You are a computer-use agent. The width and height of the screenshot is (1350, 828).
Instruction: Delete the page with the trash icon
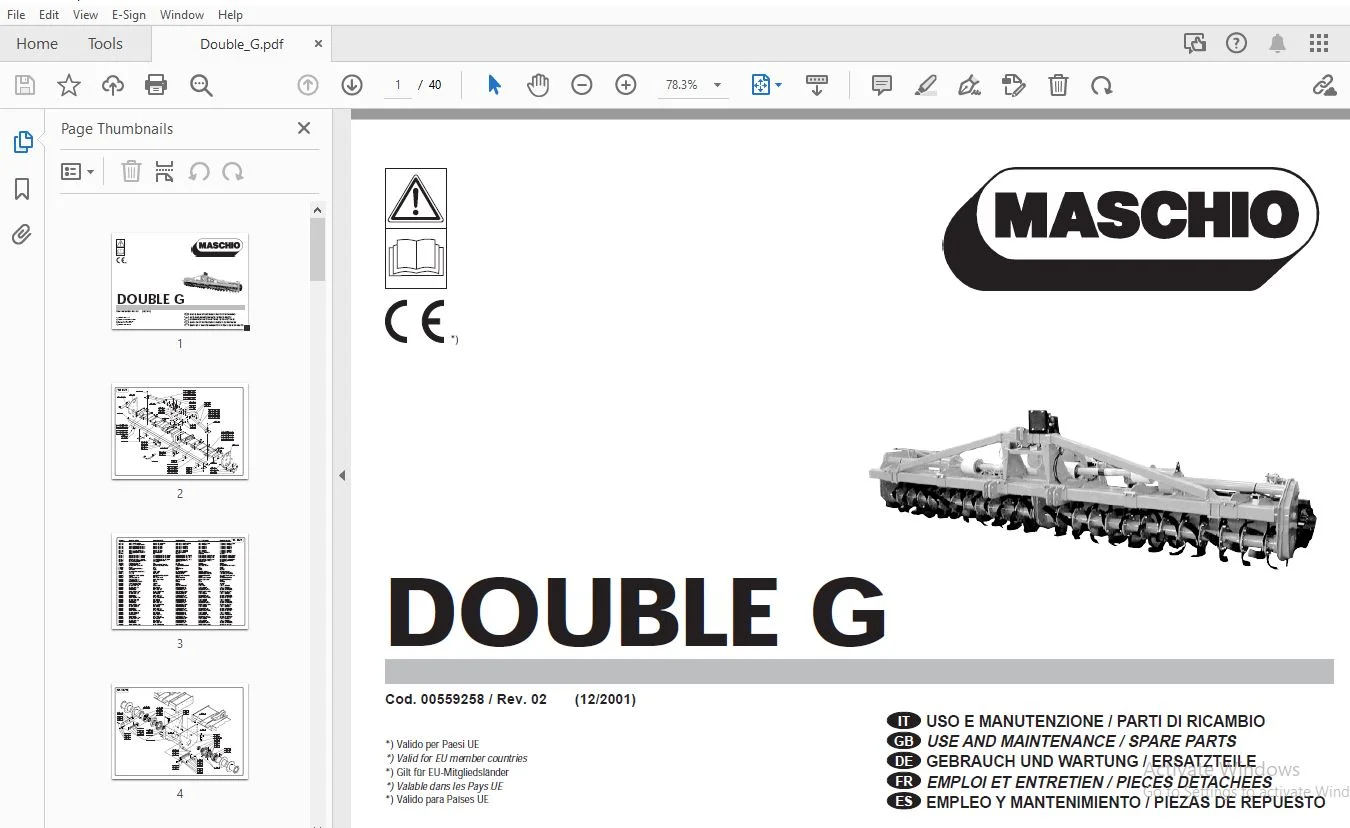[1058, 85]
